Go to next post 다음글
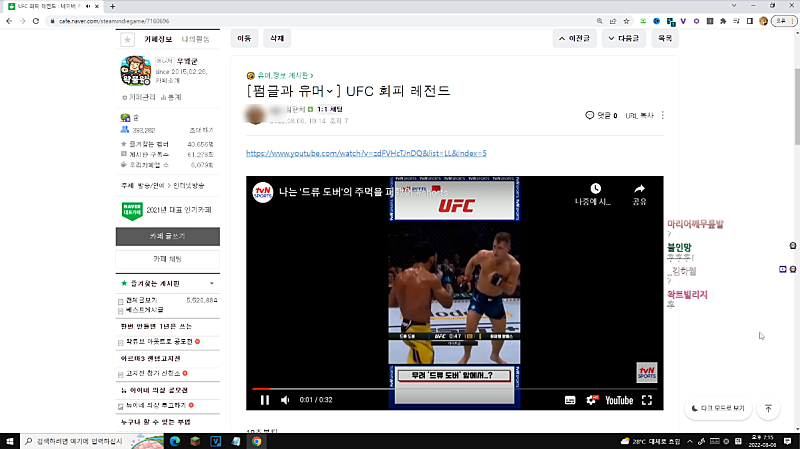This screenshot has width=800, height=449. [624, 38]
